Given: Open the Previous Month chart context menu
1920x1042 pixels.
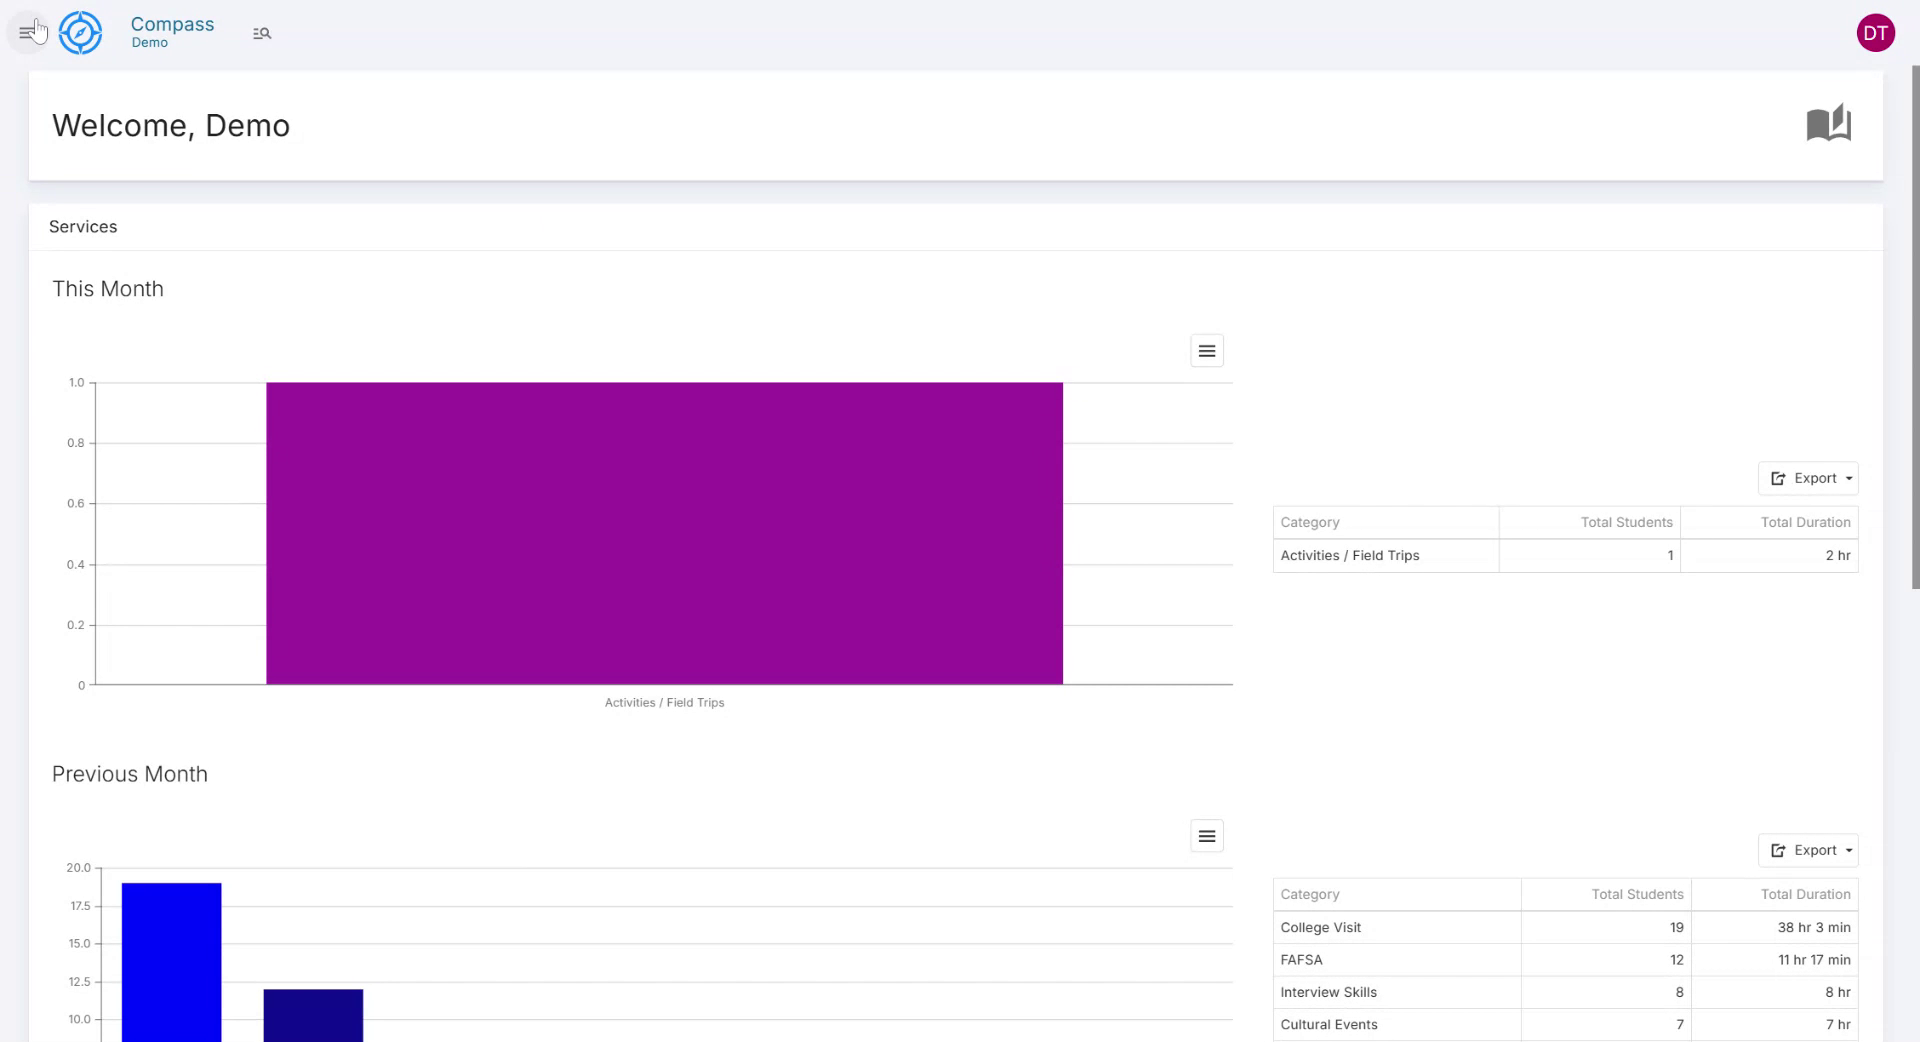Looking at the screenshot, I should coord(1206,836).
